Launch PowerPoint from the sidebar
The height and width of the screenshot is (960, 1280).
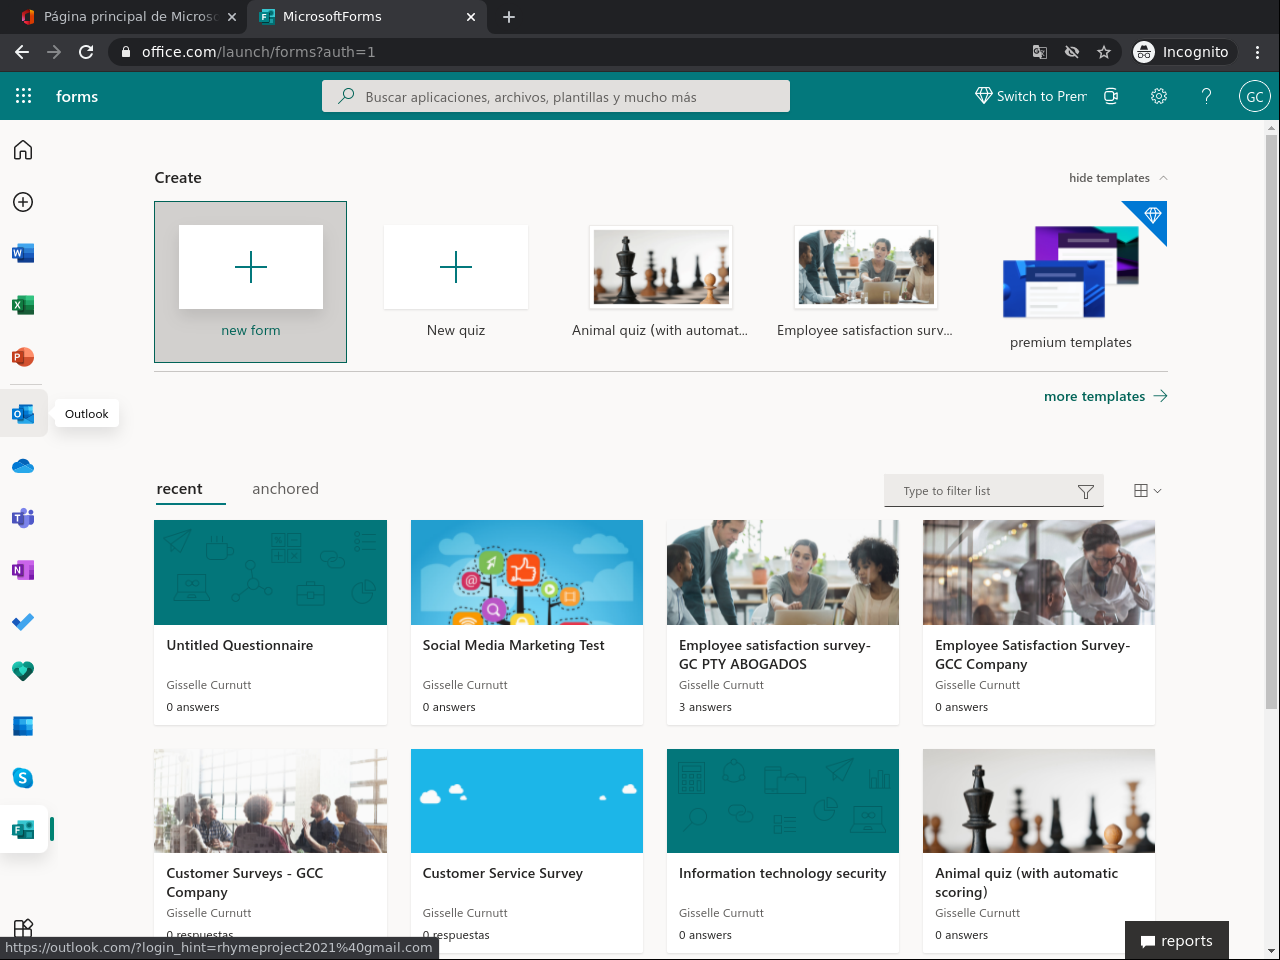(23, 357)
